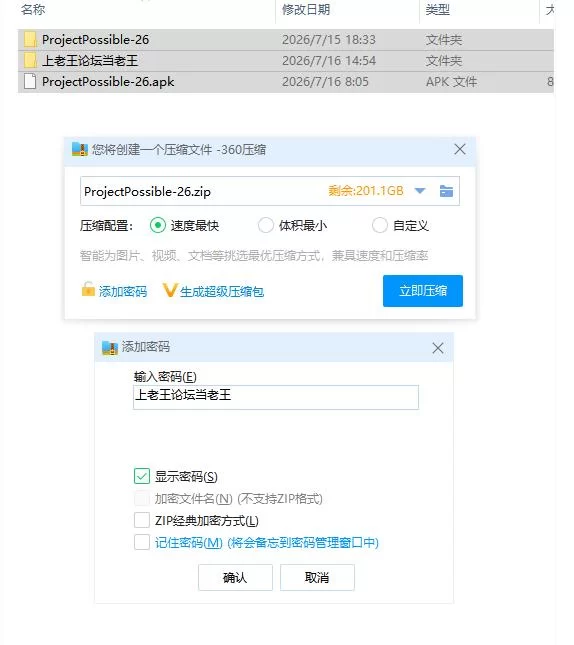Click 文件夹 type in ProjectPossible-26 row
Image resolution: width=574 pixels, height=645 pixels.
(444, 39)
